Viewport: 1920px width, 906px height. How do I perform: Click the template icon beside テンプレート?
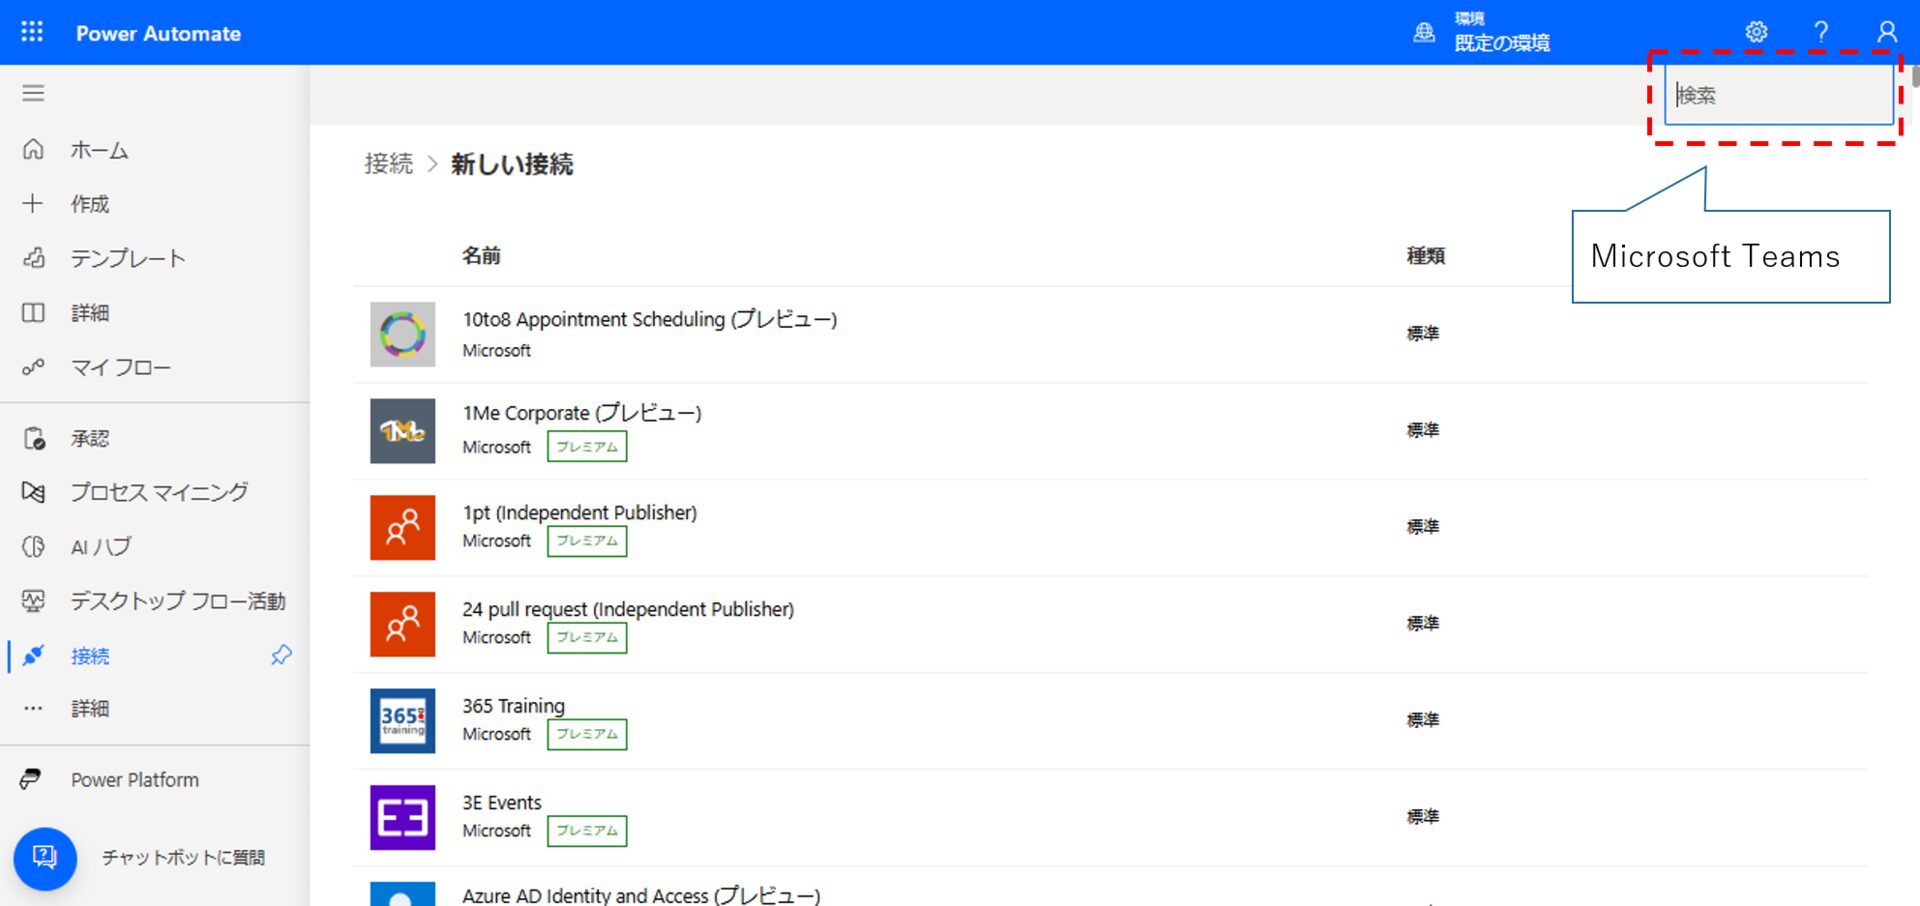(x=33, y=258)
